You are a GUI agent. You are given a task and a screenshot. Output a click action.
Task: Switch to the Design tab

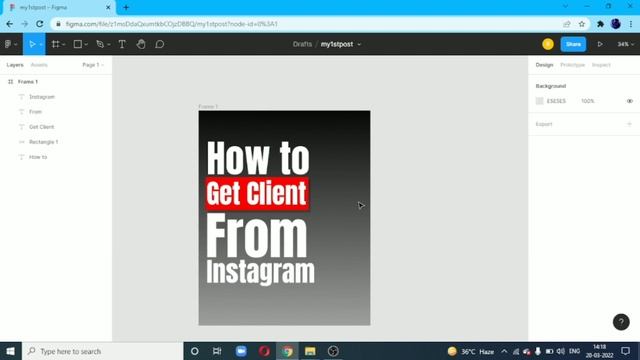click(544, 65)
